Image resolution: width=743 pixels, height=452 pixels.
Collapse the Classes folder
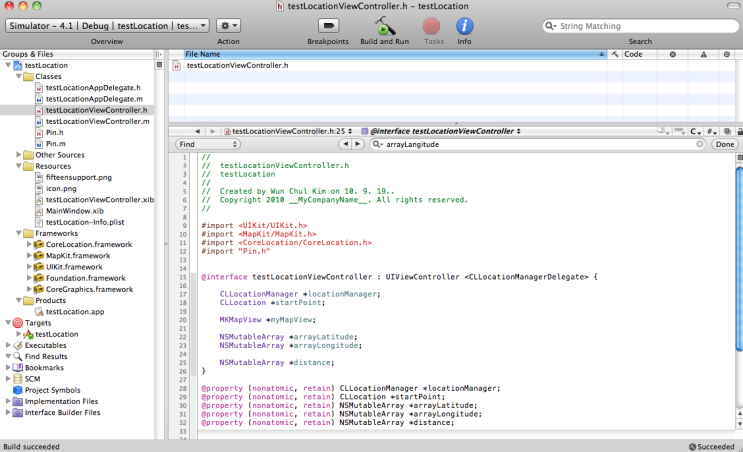click(18, 76)
